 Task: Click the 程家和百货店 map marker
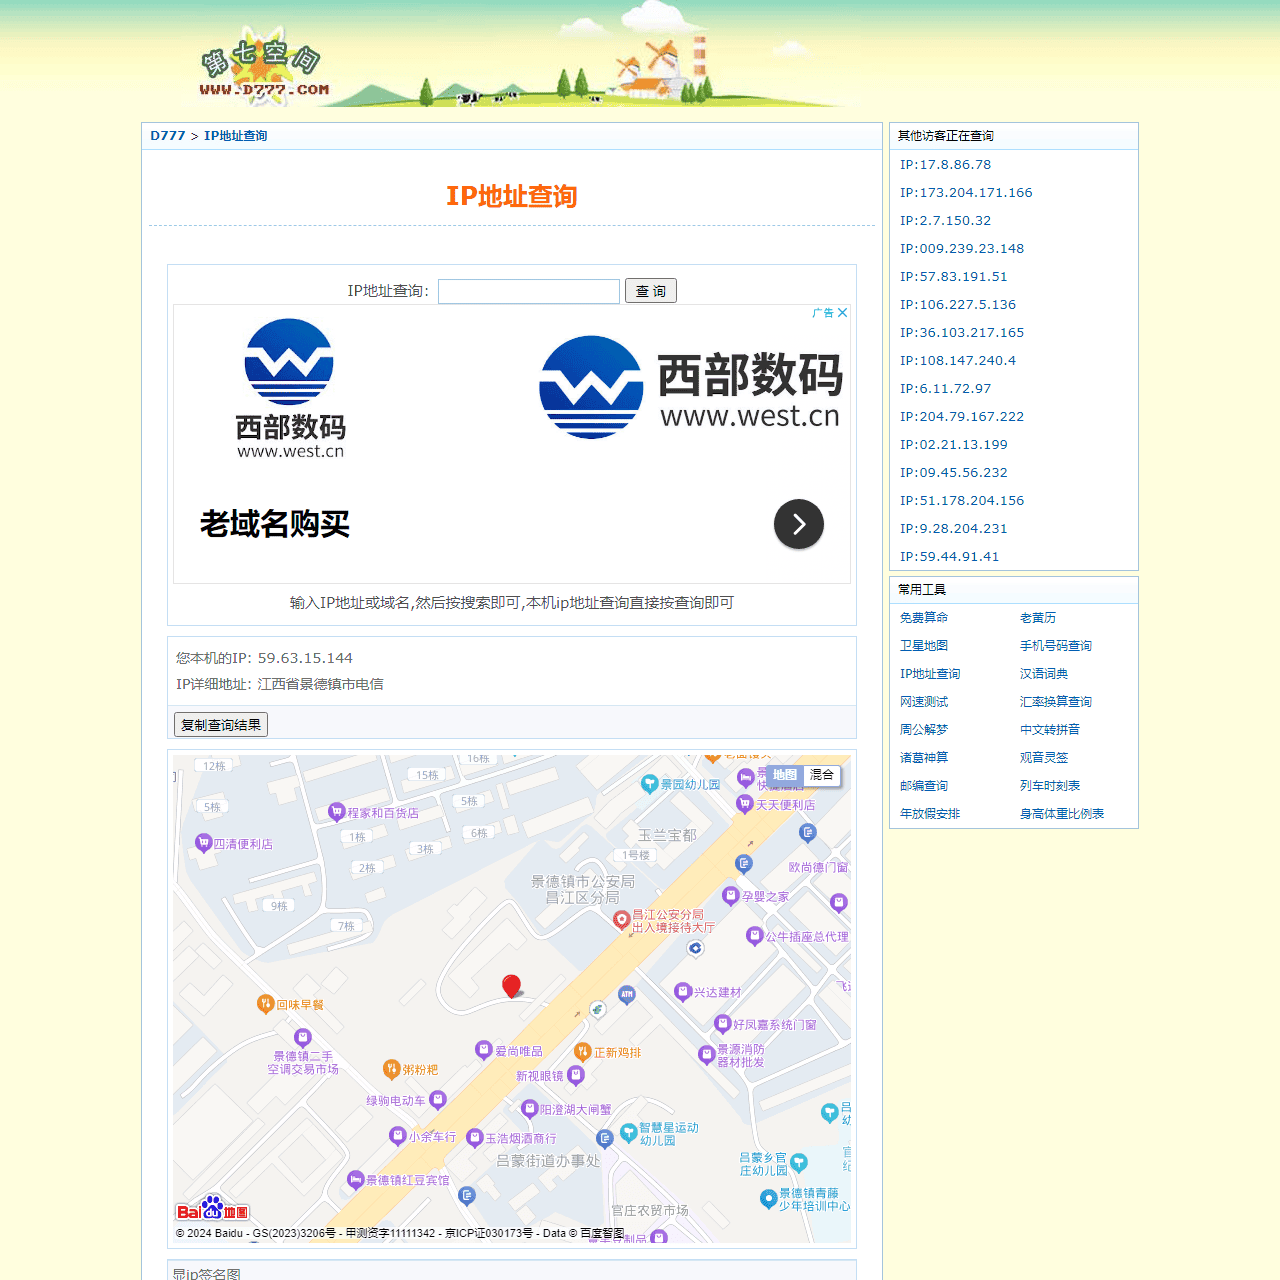[x=337, y=811]
